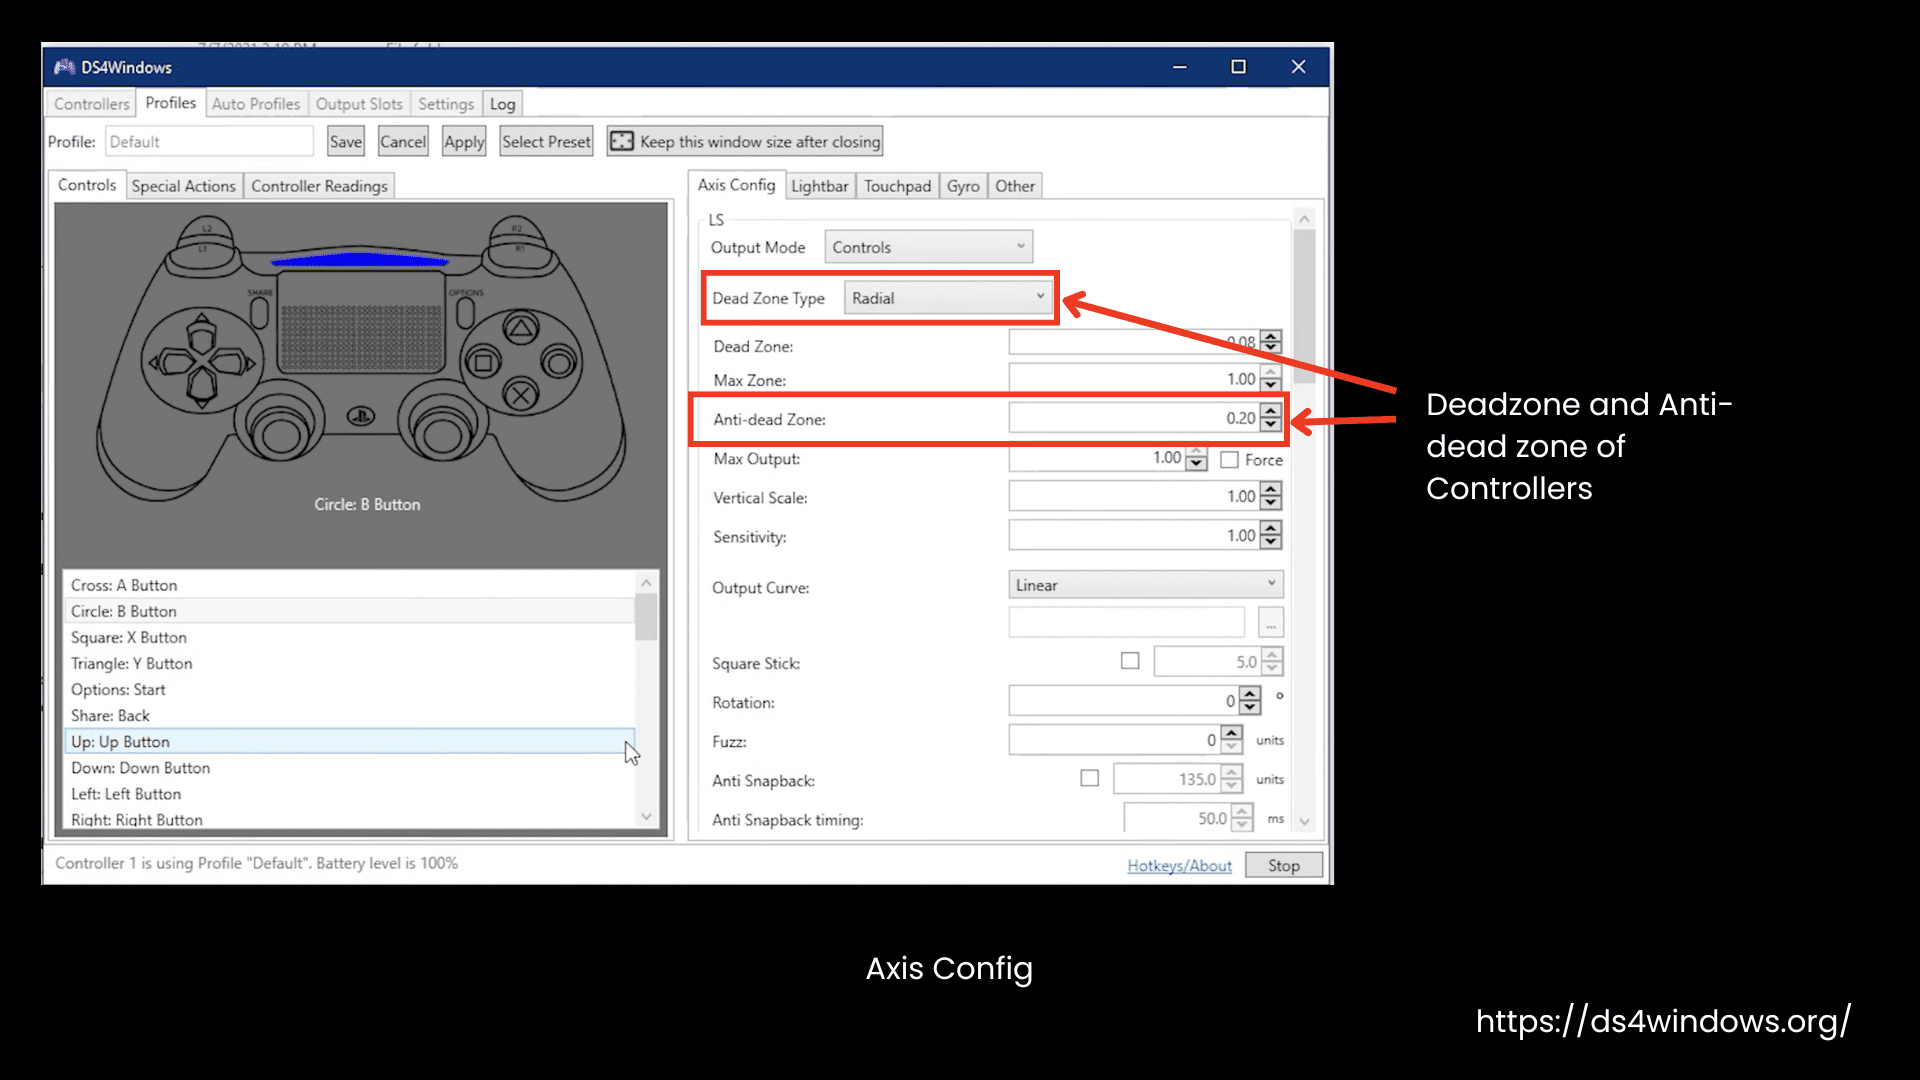This screenshot has height=1080, width=1920.
Task: Click the Stop button
Action: pos(1284,865)
